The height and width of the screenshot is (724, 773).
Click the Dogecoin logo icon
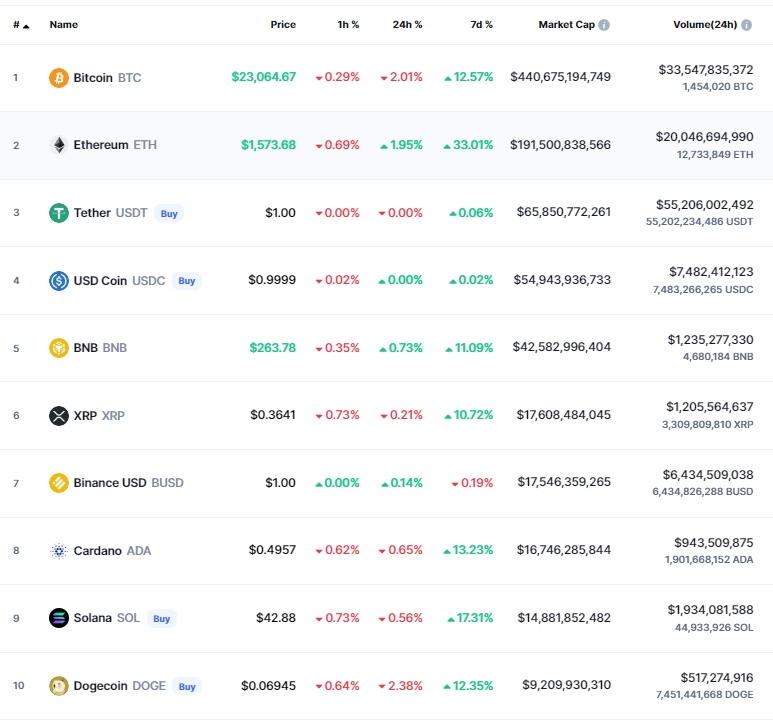(59, 686)
